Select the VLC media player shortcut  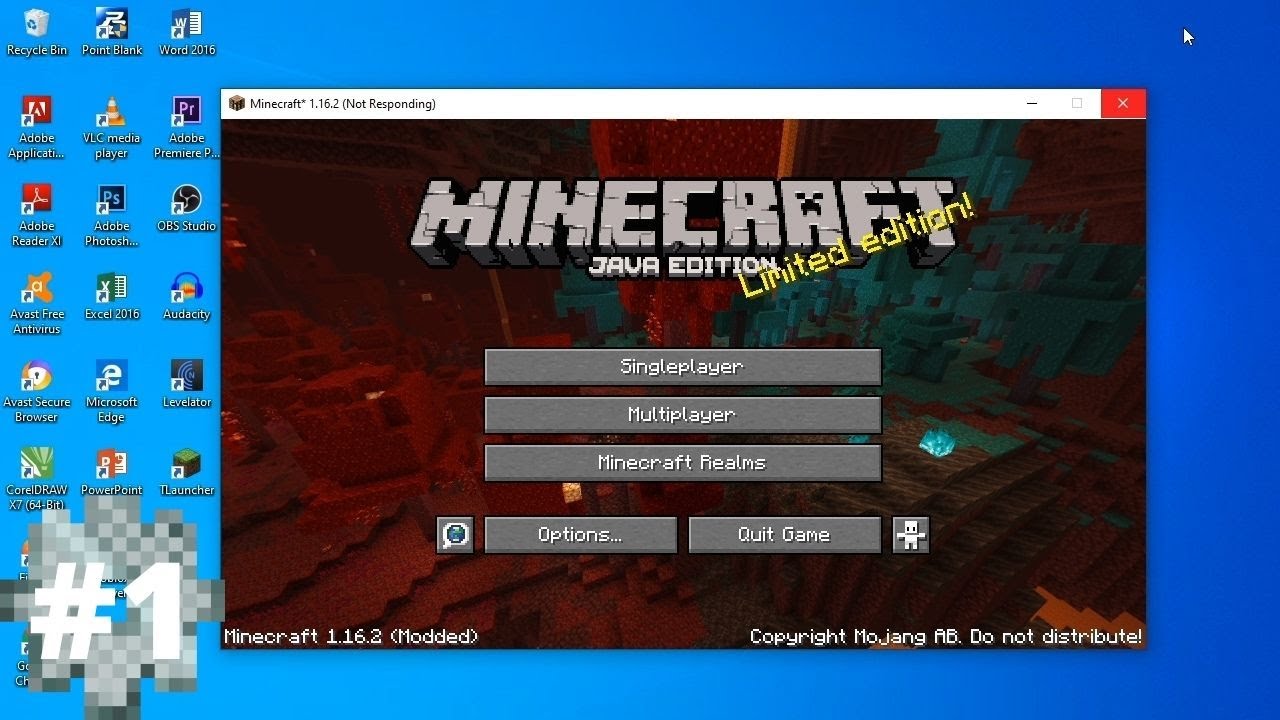112,128
